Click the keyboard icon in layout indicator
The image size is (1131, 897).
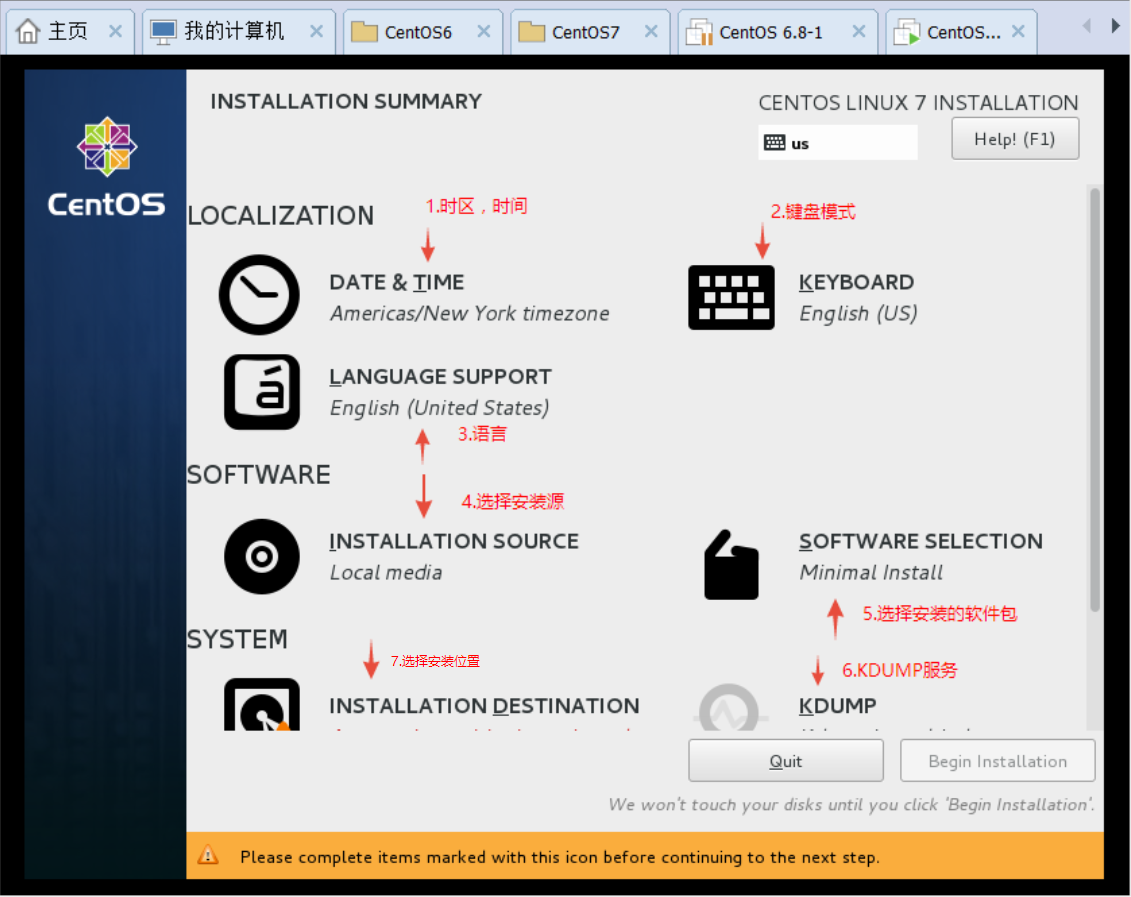click(775, 143)
